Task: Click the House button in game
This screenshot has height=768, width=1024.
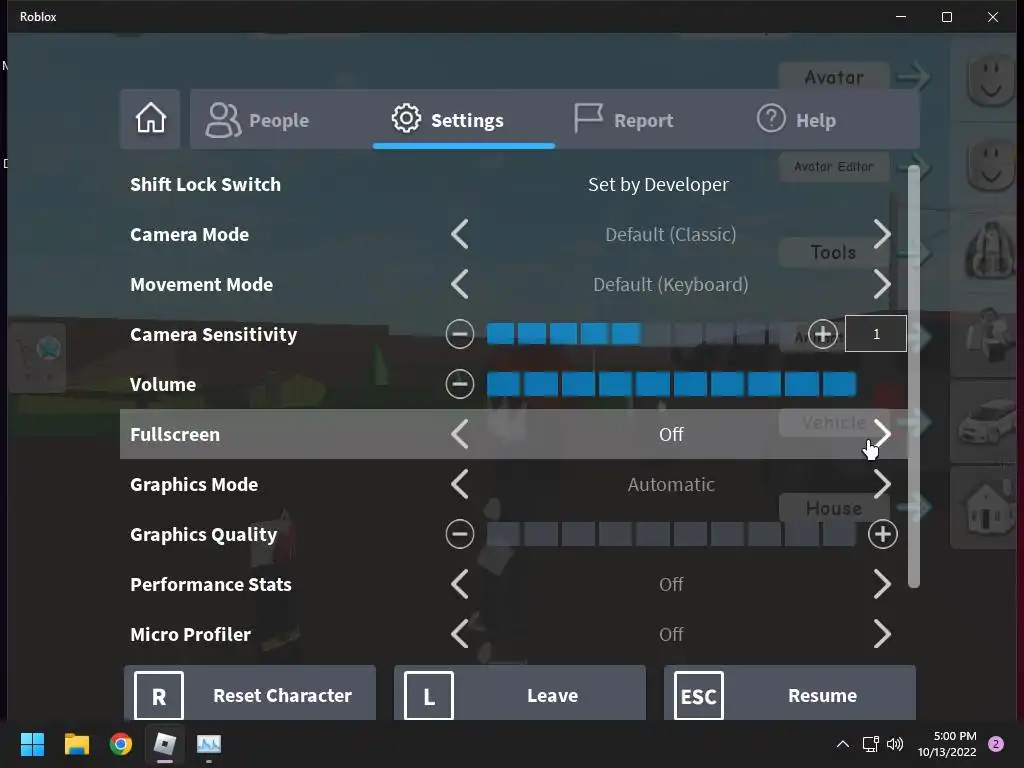Action: 834,508
